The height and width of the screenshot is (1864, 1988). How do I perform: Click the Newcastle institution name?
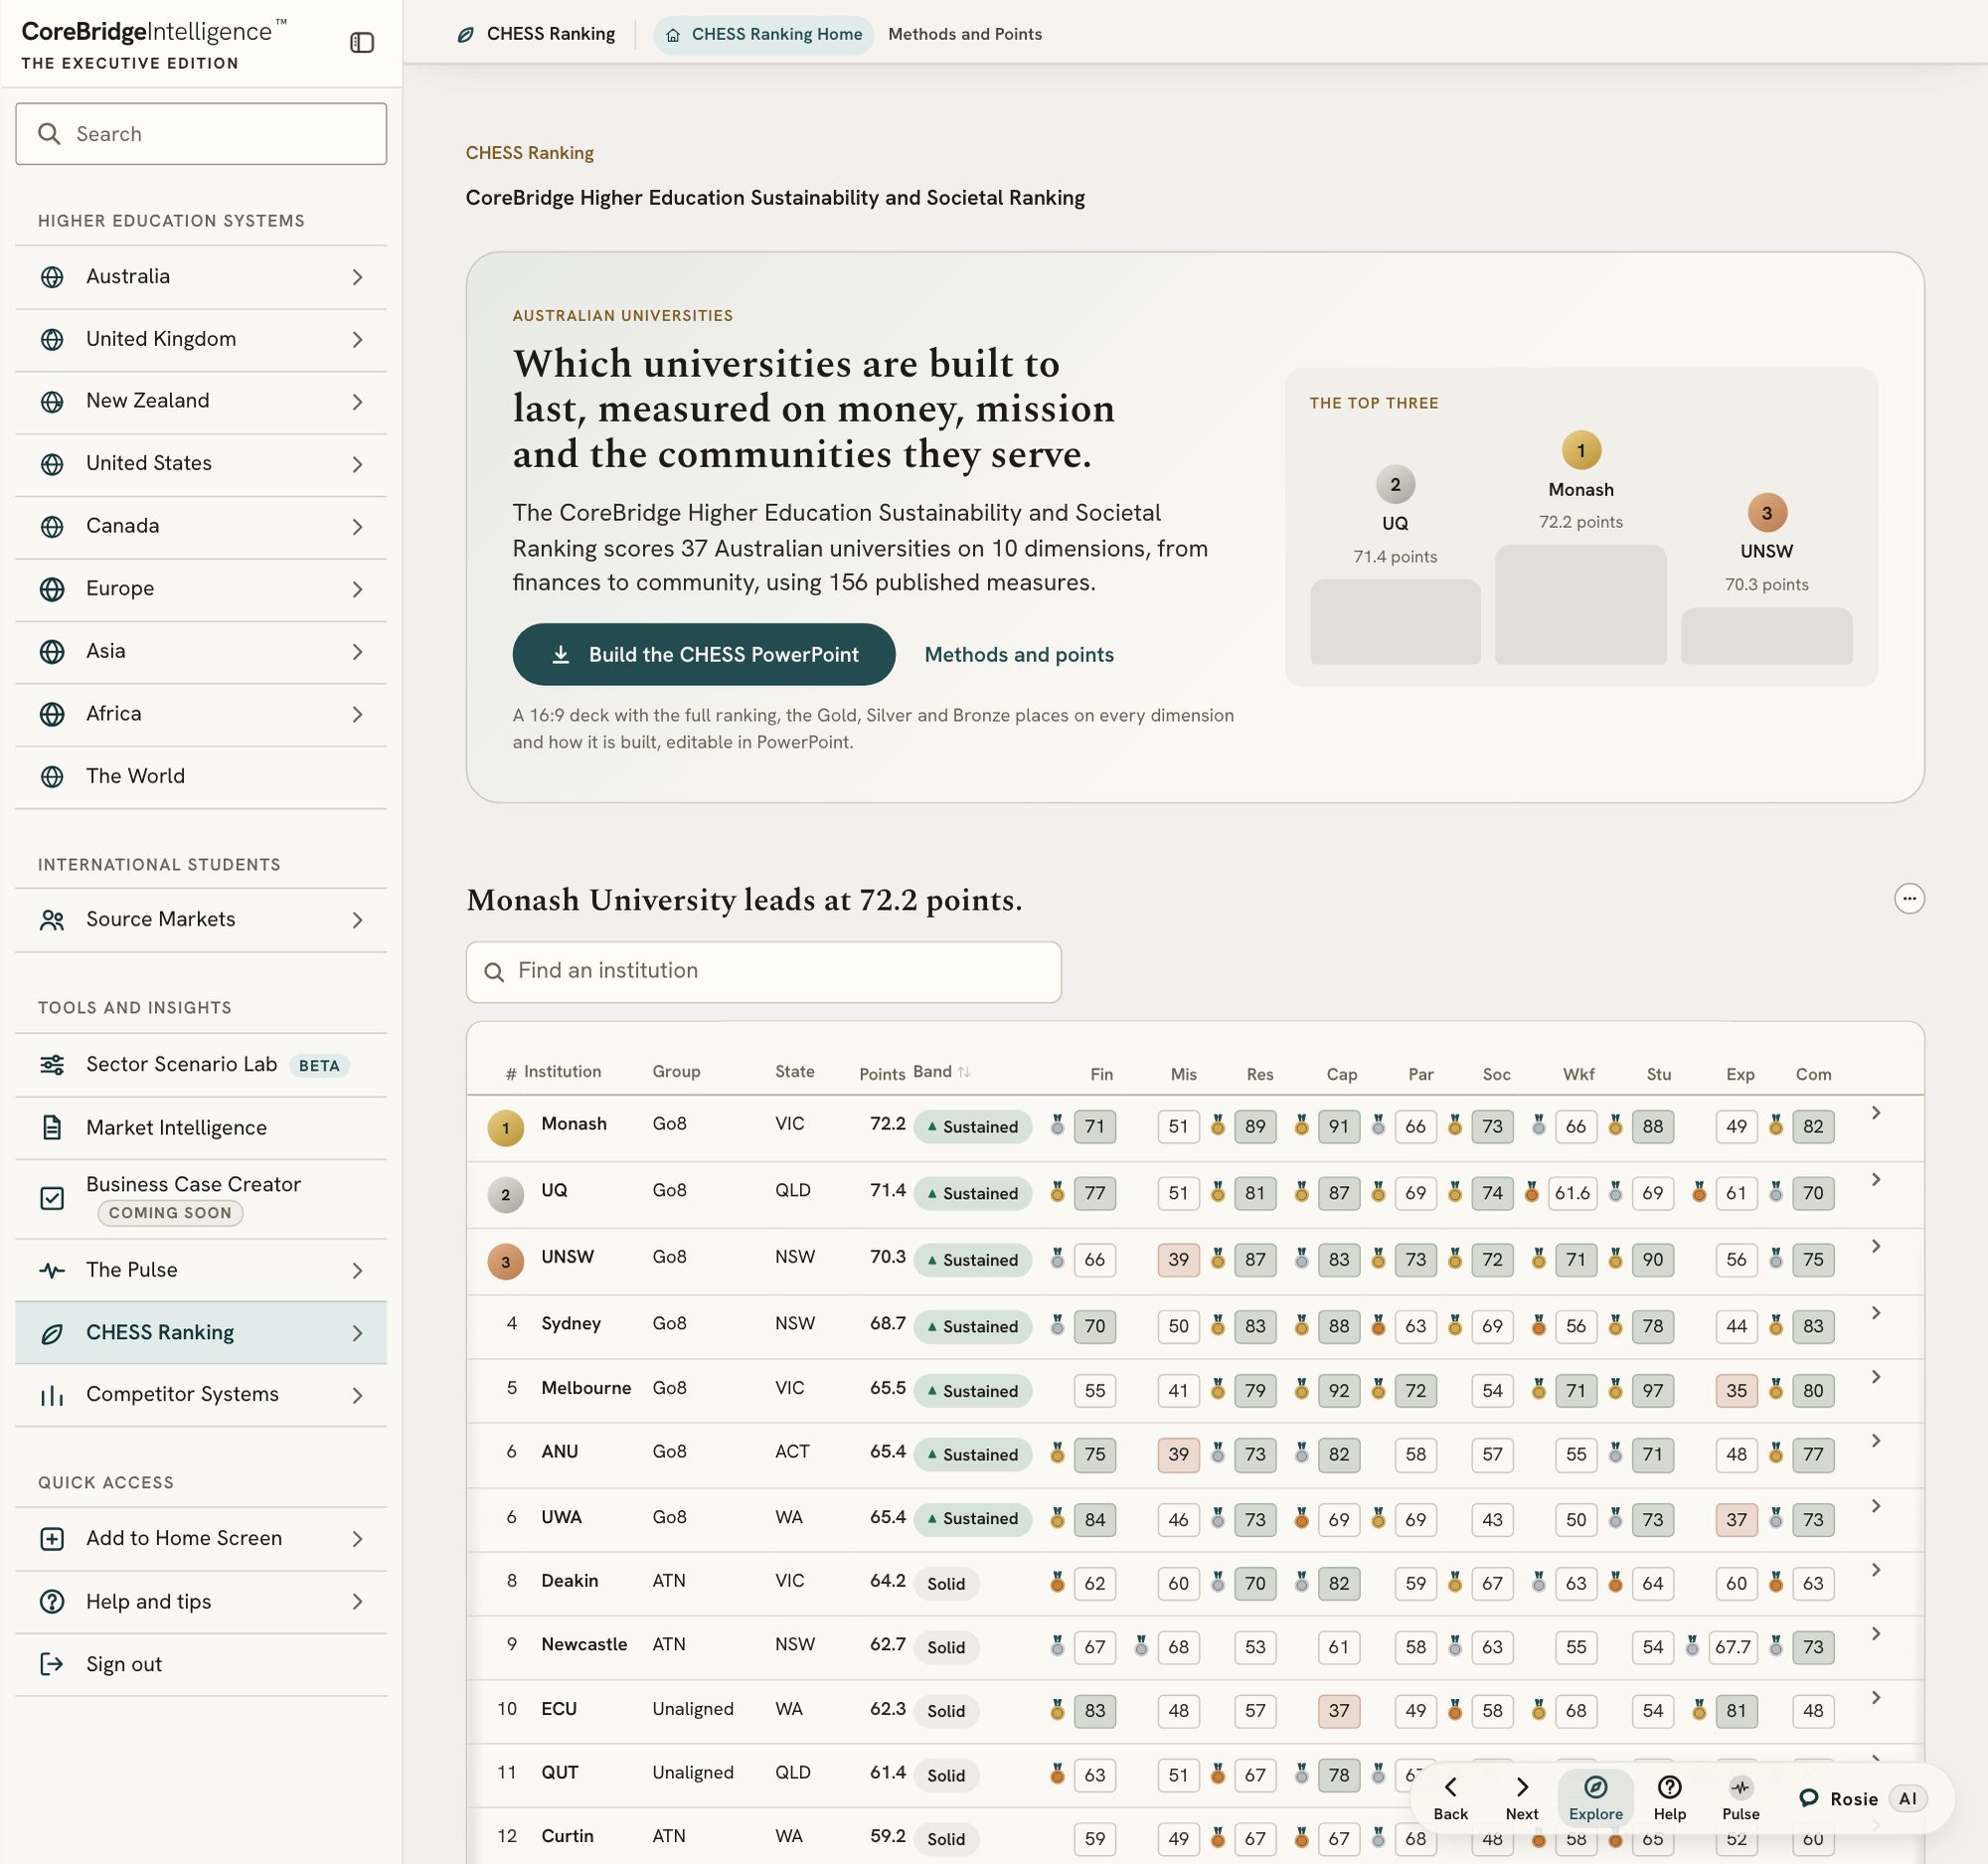[584, 1645]
